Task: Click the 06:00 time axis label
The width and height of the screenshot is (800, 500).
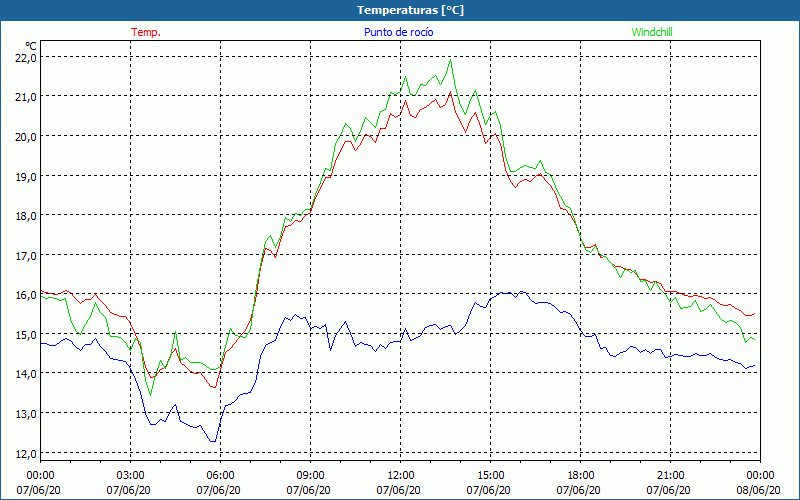Action: pos(220,476)
